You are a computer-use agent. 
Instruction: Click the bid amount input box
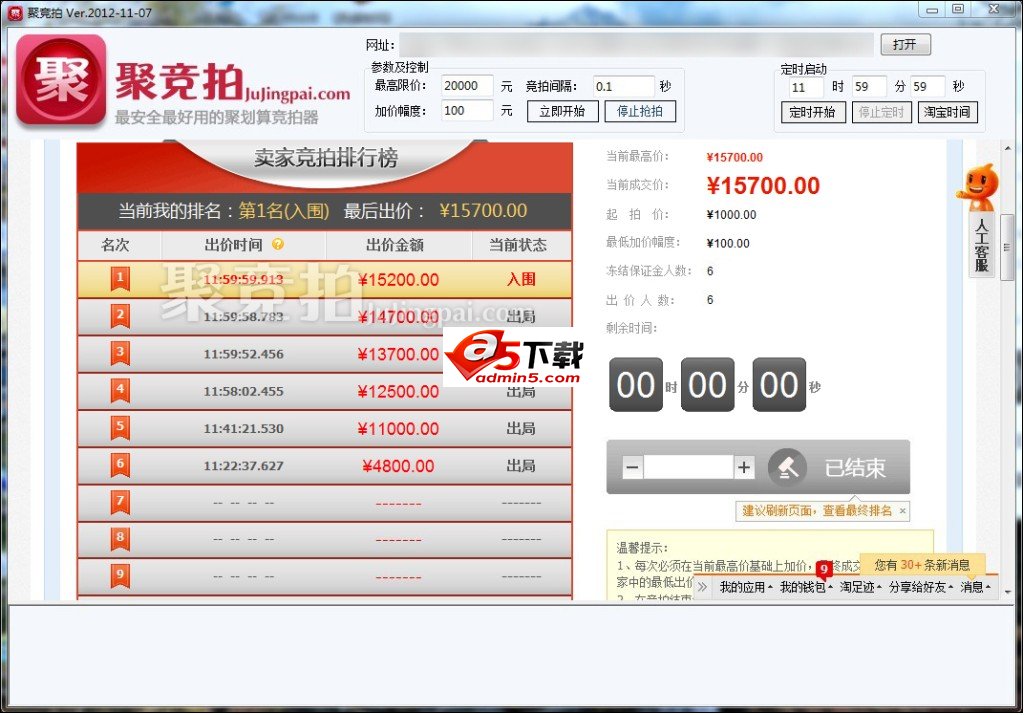point(690,468)
